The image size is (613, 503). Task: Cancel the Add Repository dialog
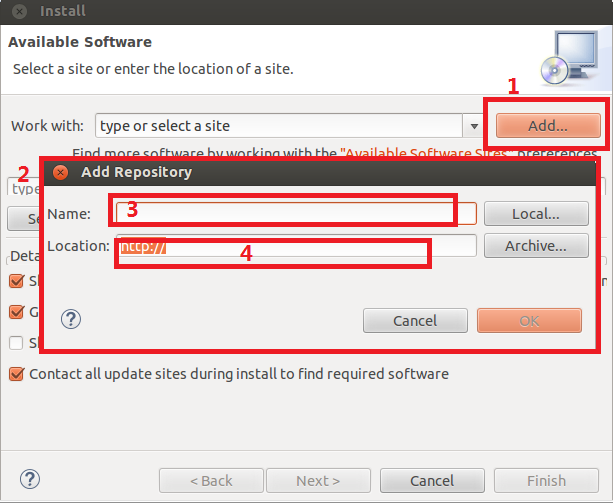pos(415,320)
